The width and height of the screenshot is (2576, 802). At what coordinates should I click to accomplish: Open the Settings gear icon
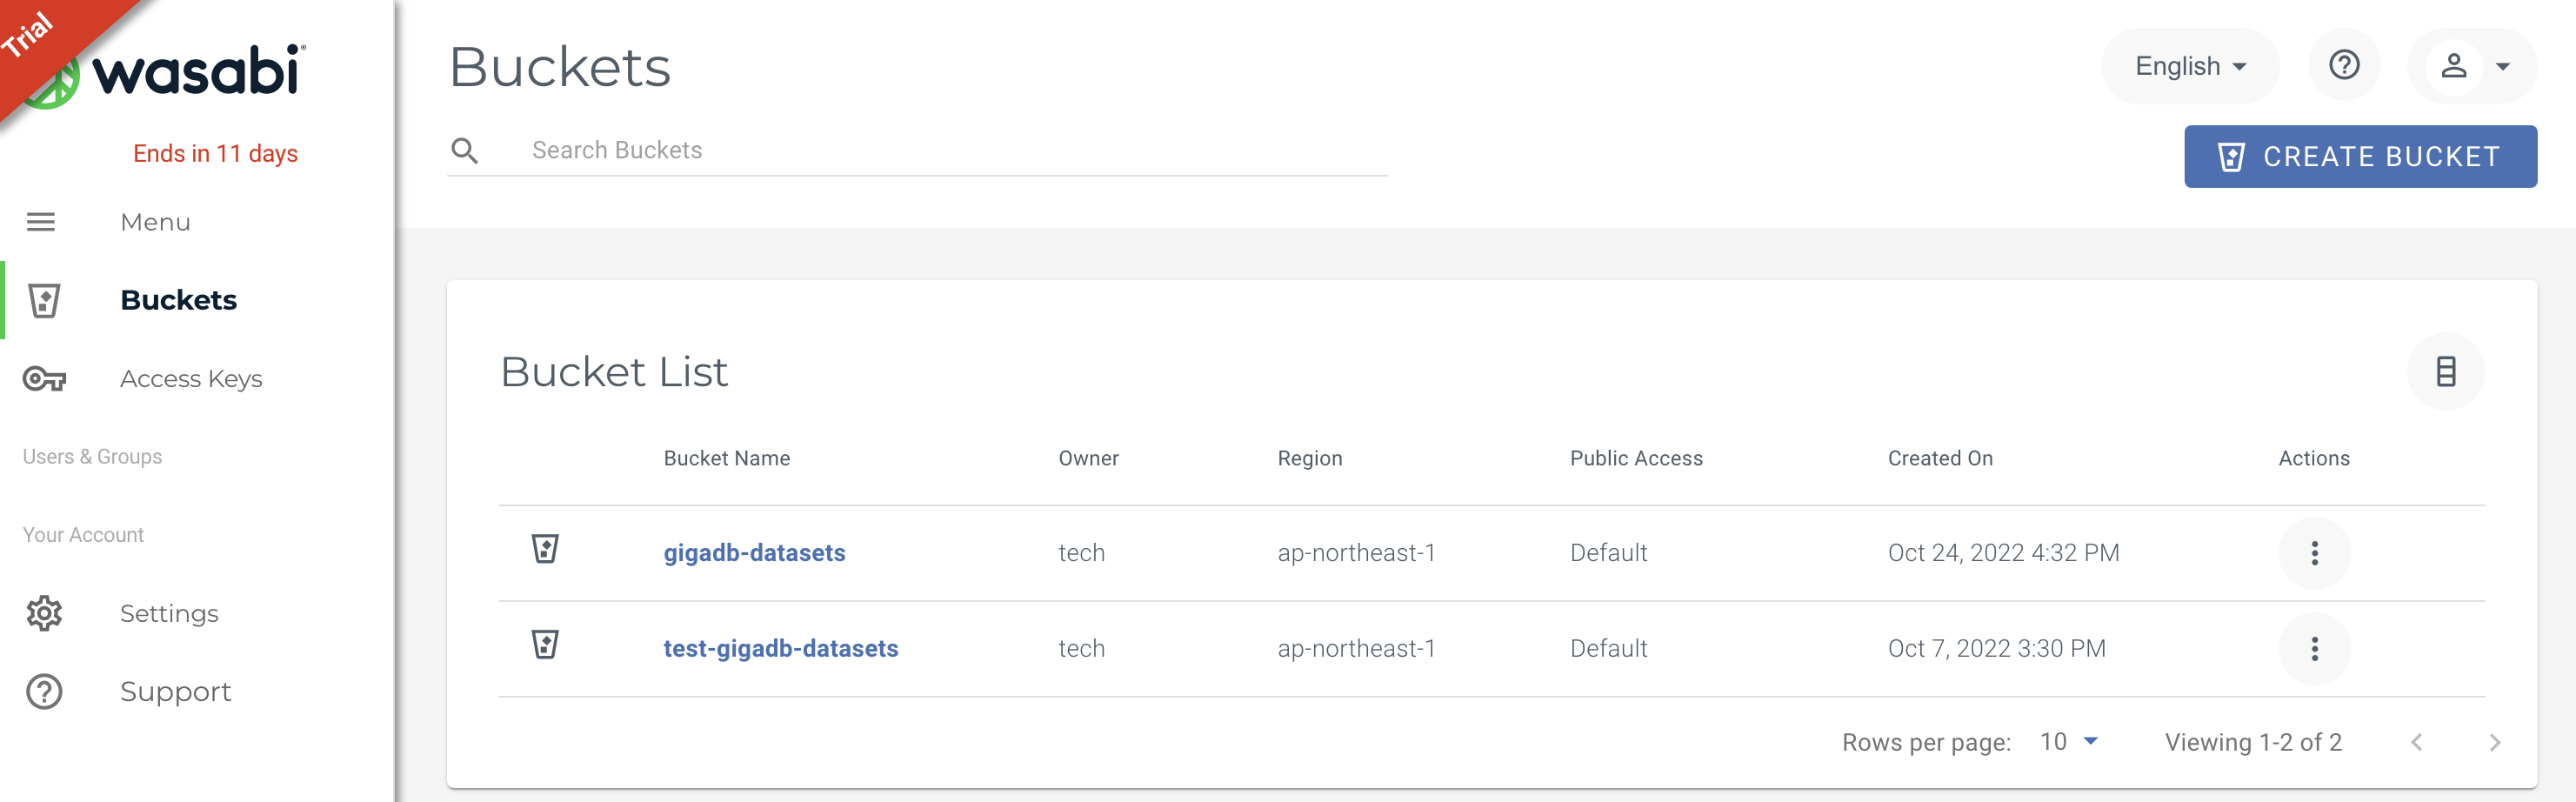point(43,613)
